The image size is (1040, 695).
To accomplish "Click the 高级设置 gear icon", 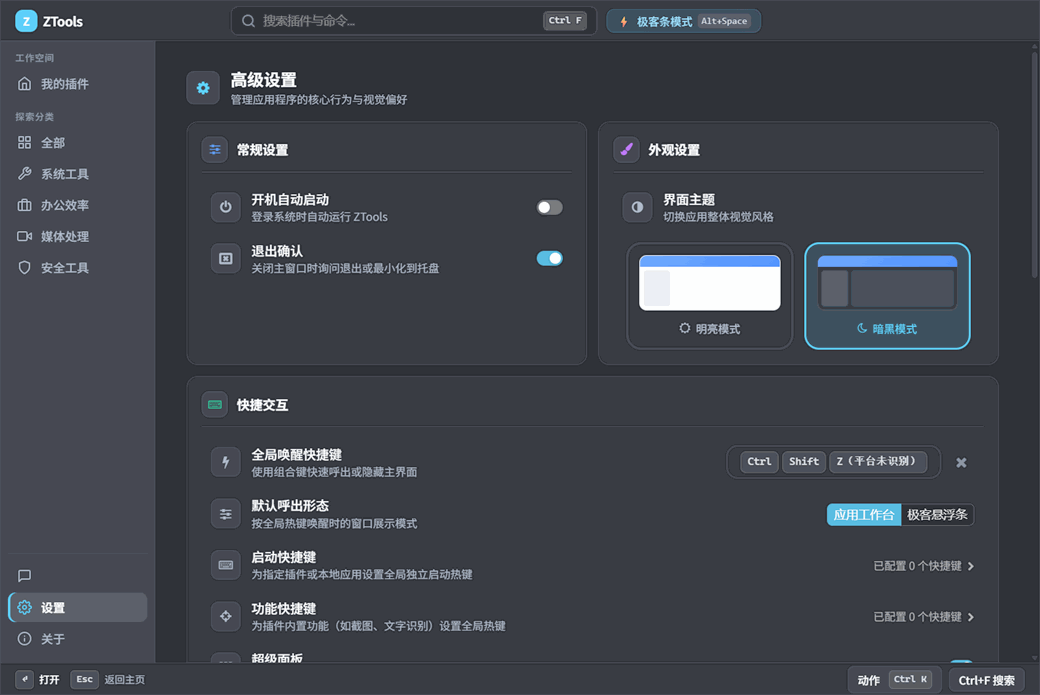I will click(203, 88).
